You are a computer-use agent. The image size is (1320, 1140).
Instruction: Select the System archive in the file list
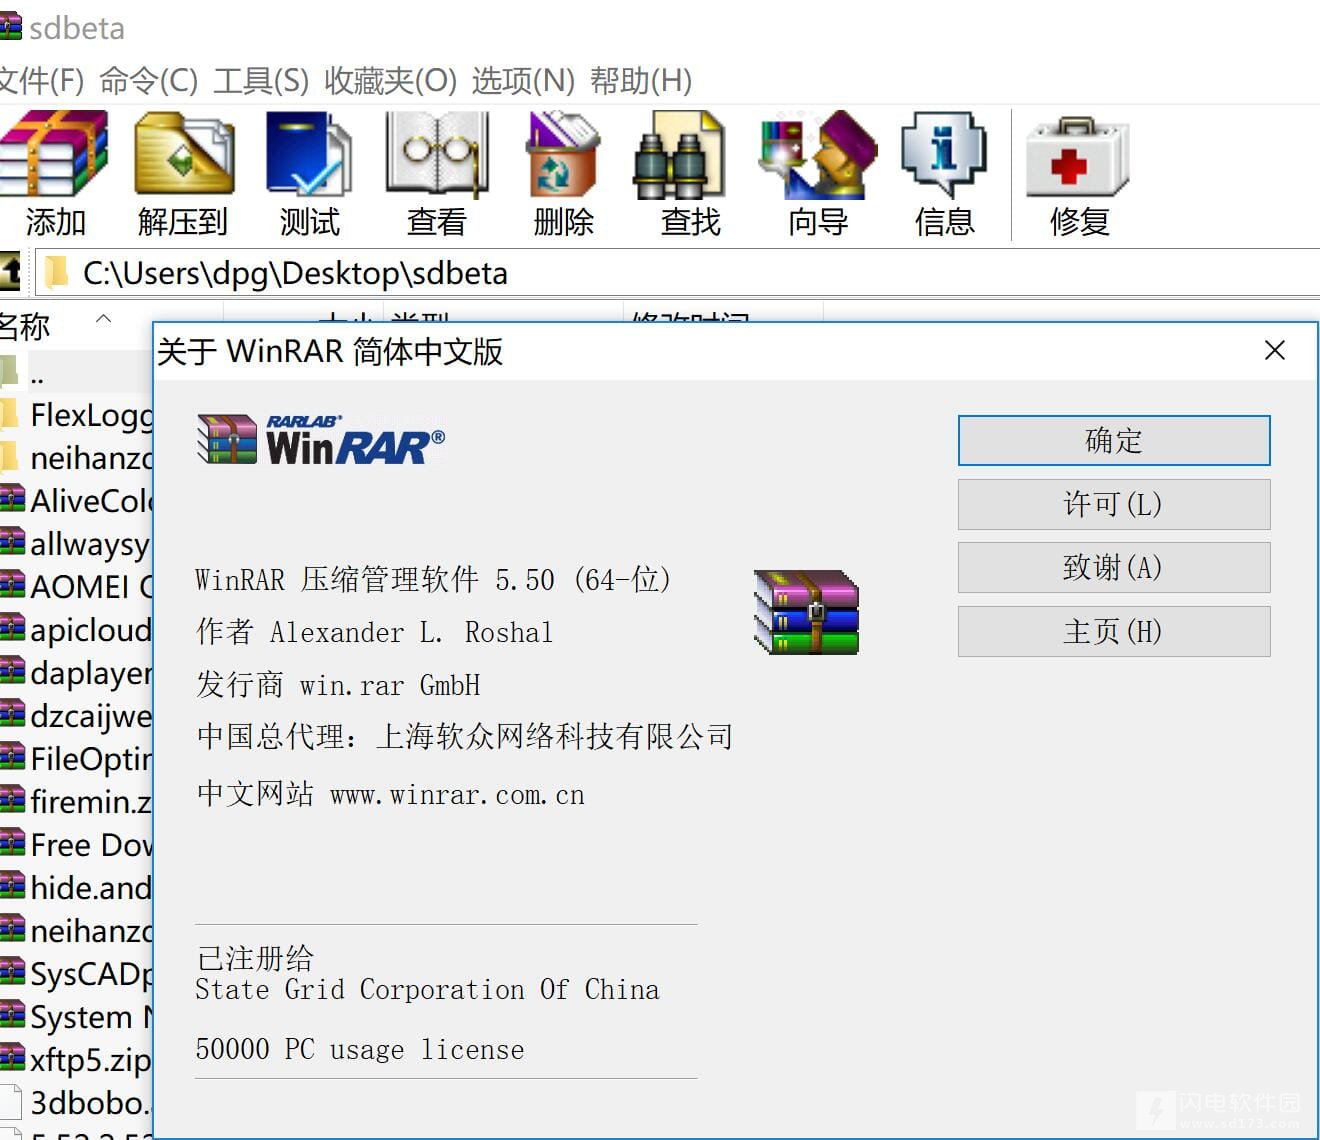[x=76, y=1016]
